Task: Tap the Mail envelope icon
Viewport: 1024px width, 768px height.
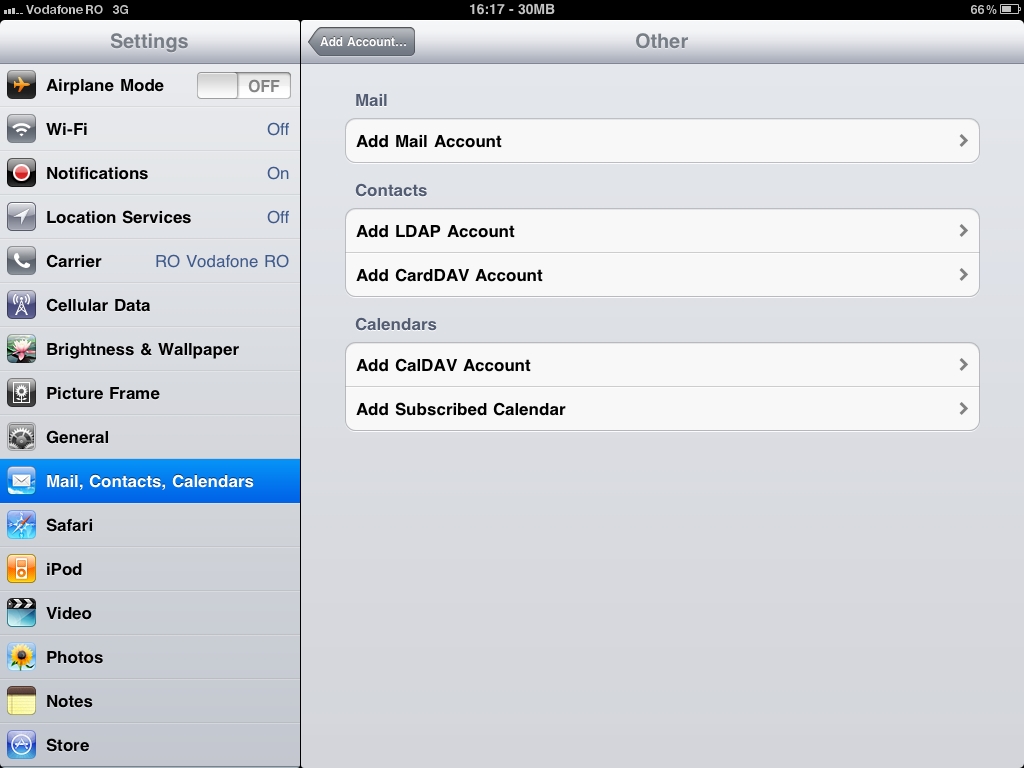Action: 22,481
